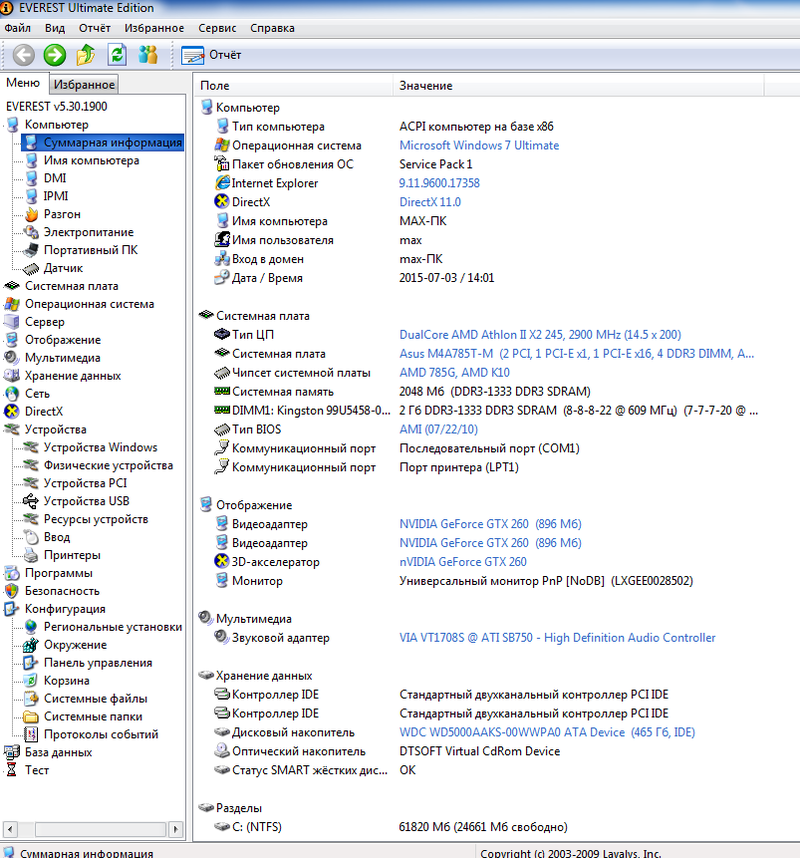Image resolution: width=800 pixels, height=858 pixels.
Task: Open the Microsoft Windows 7 Ultimate link
Action: tap(479, 146)
